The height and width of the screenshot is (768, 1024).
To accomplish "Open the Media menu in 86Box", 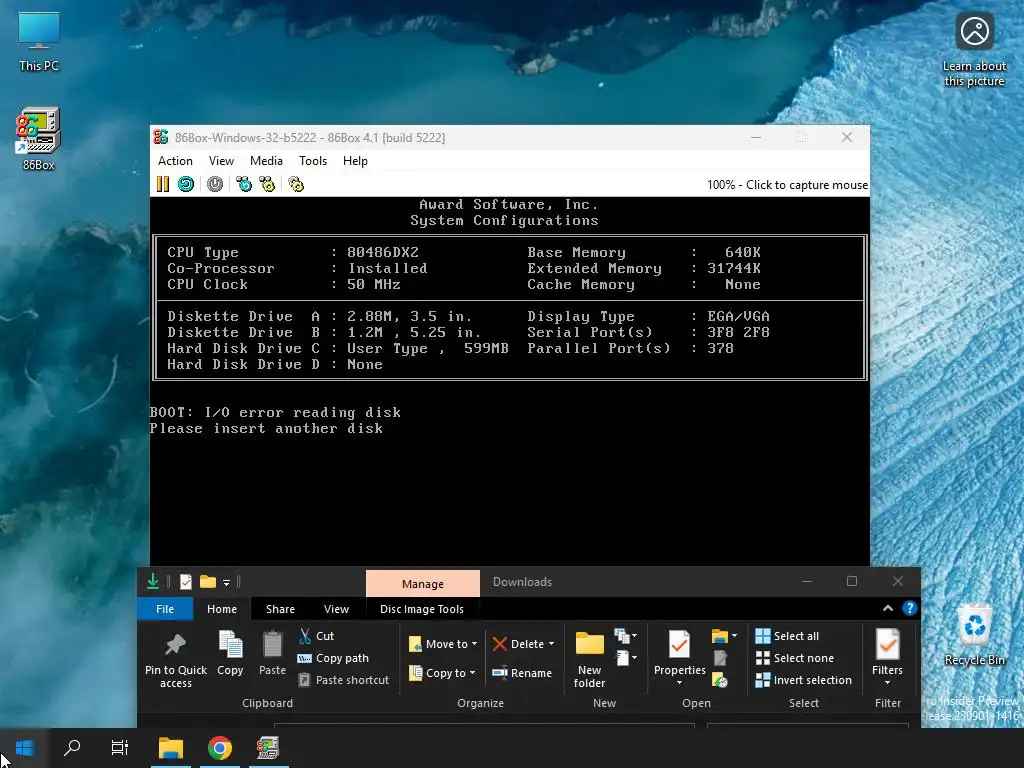I will click(x=266, y=161).
